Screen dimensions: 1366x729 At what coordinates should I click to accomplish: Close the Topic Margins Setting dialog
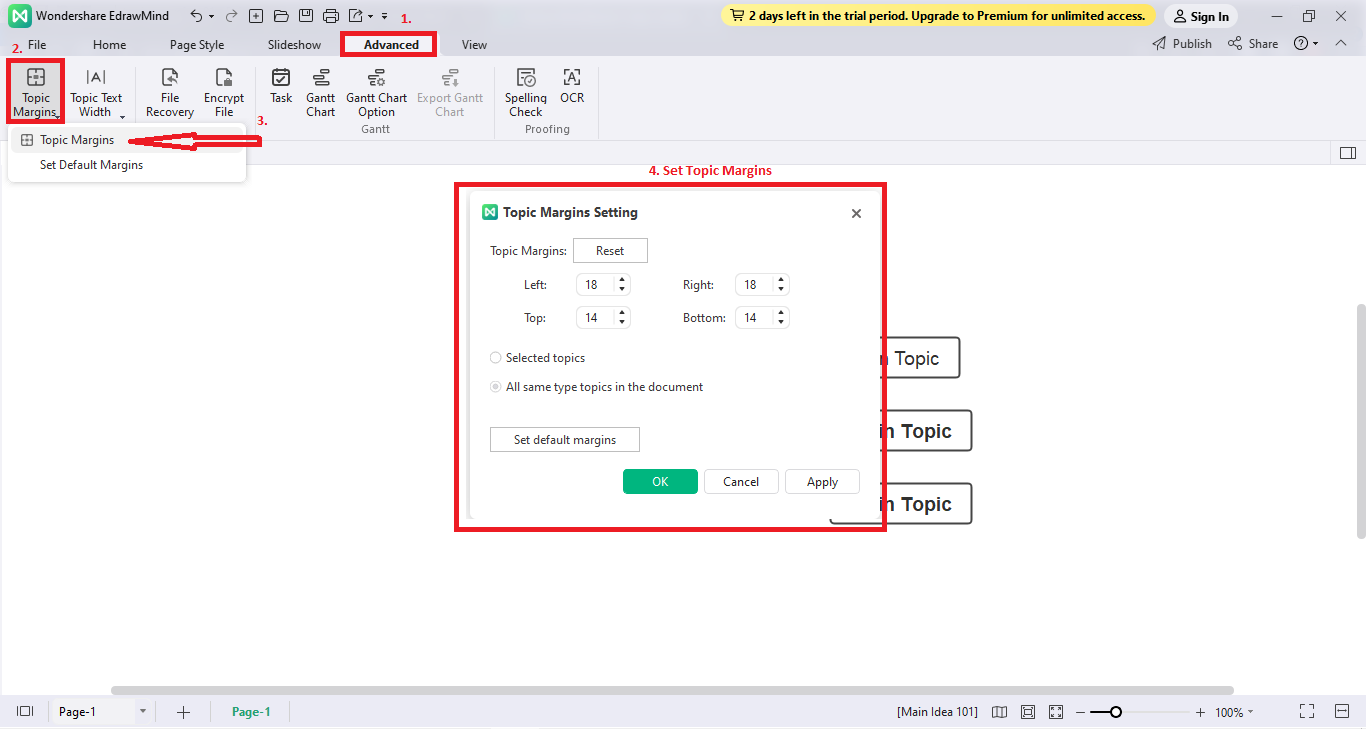click(x=856, y=213)
